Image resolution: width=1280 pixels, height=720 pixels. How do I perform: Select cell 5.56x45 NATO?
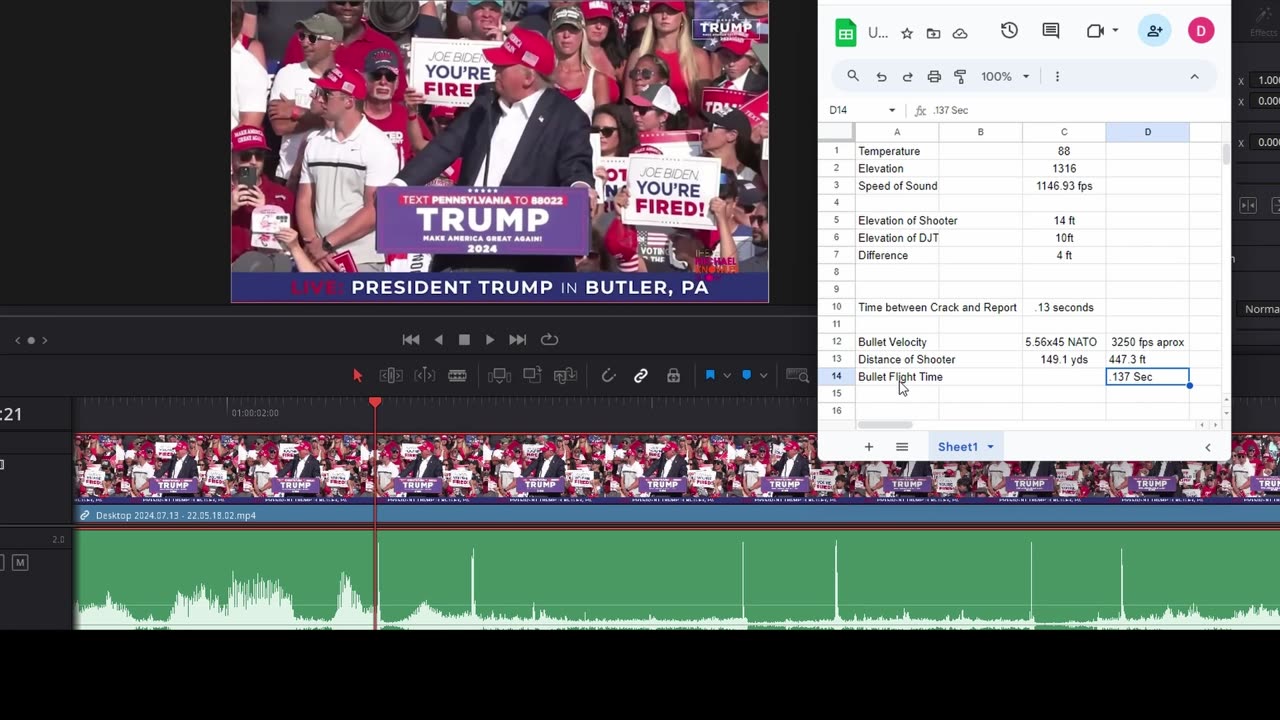point(1064,342)
